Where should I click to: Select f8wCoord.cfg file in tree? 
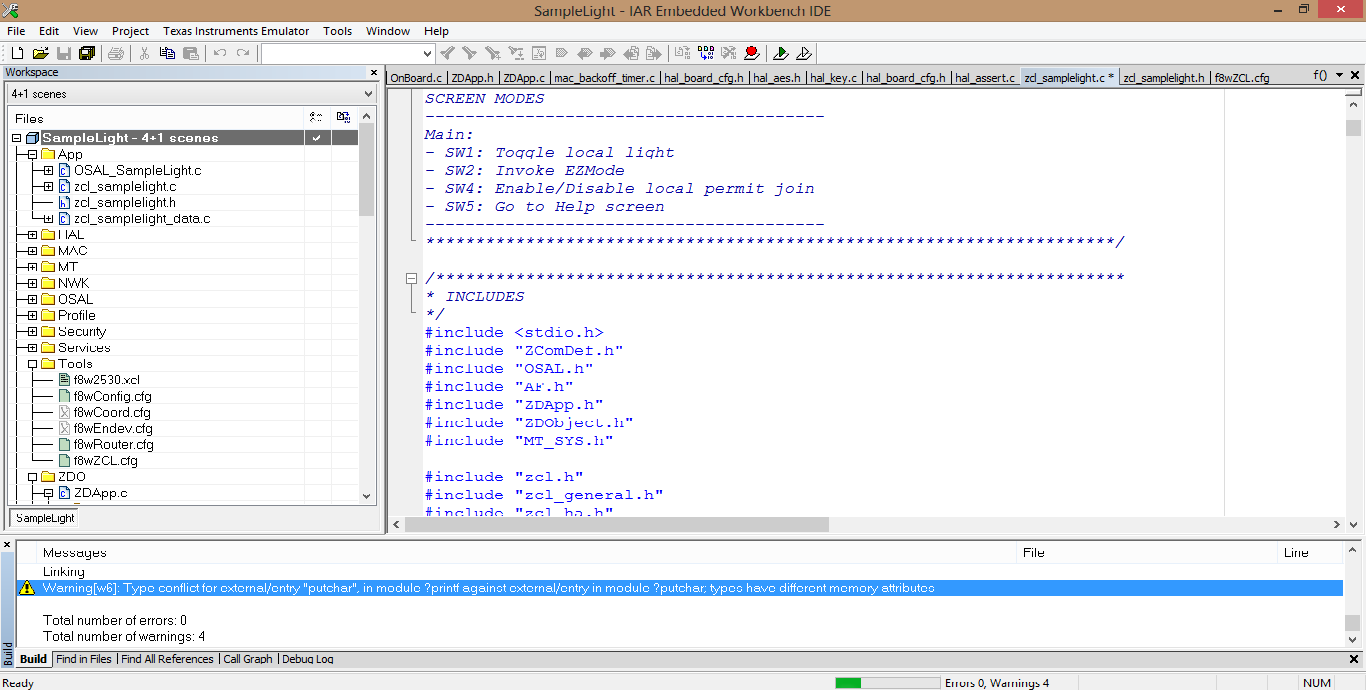tap(112, 412)
